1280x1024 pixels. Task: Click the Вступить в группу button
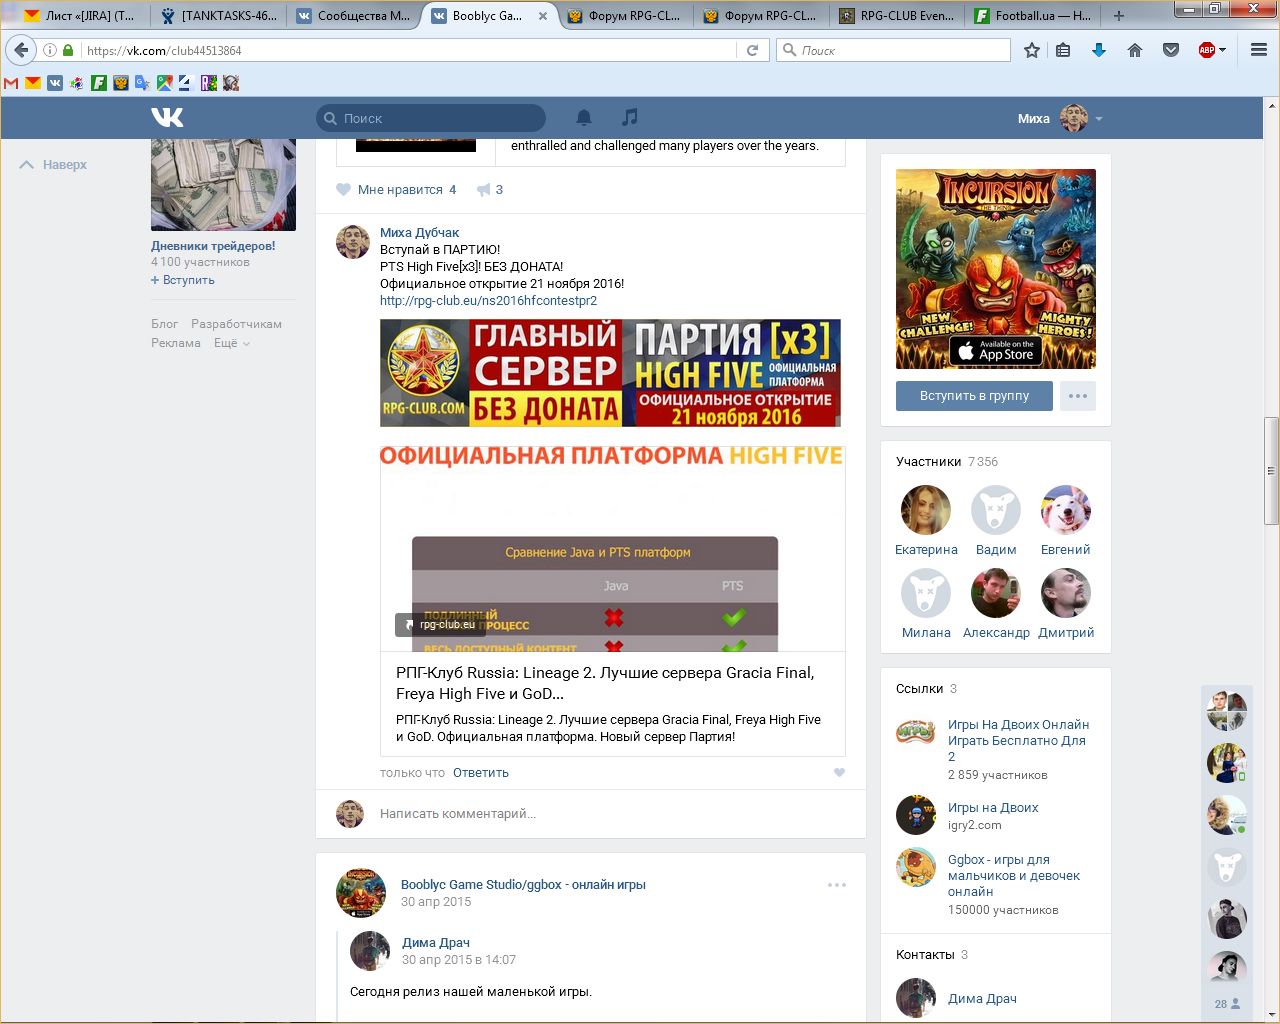(x=975, y=396)
